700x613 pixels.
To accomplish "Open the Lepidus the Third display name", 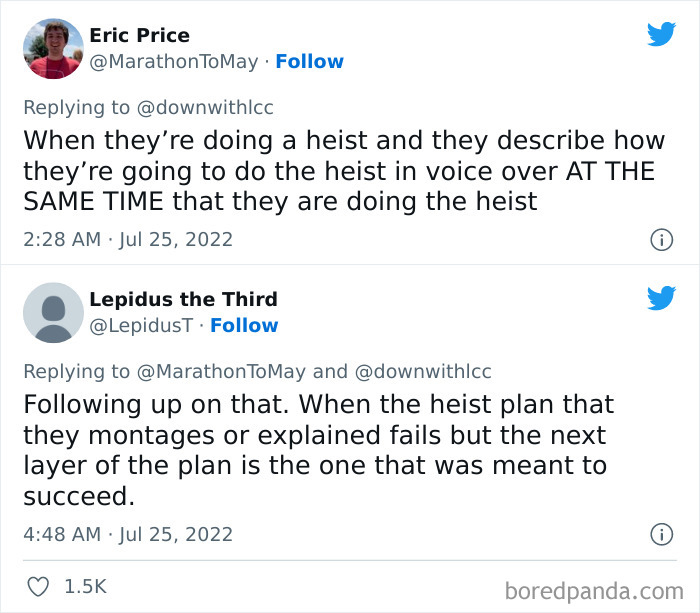I will coord(183,299).
